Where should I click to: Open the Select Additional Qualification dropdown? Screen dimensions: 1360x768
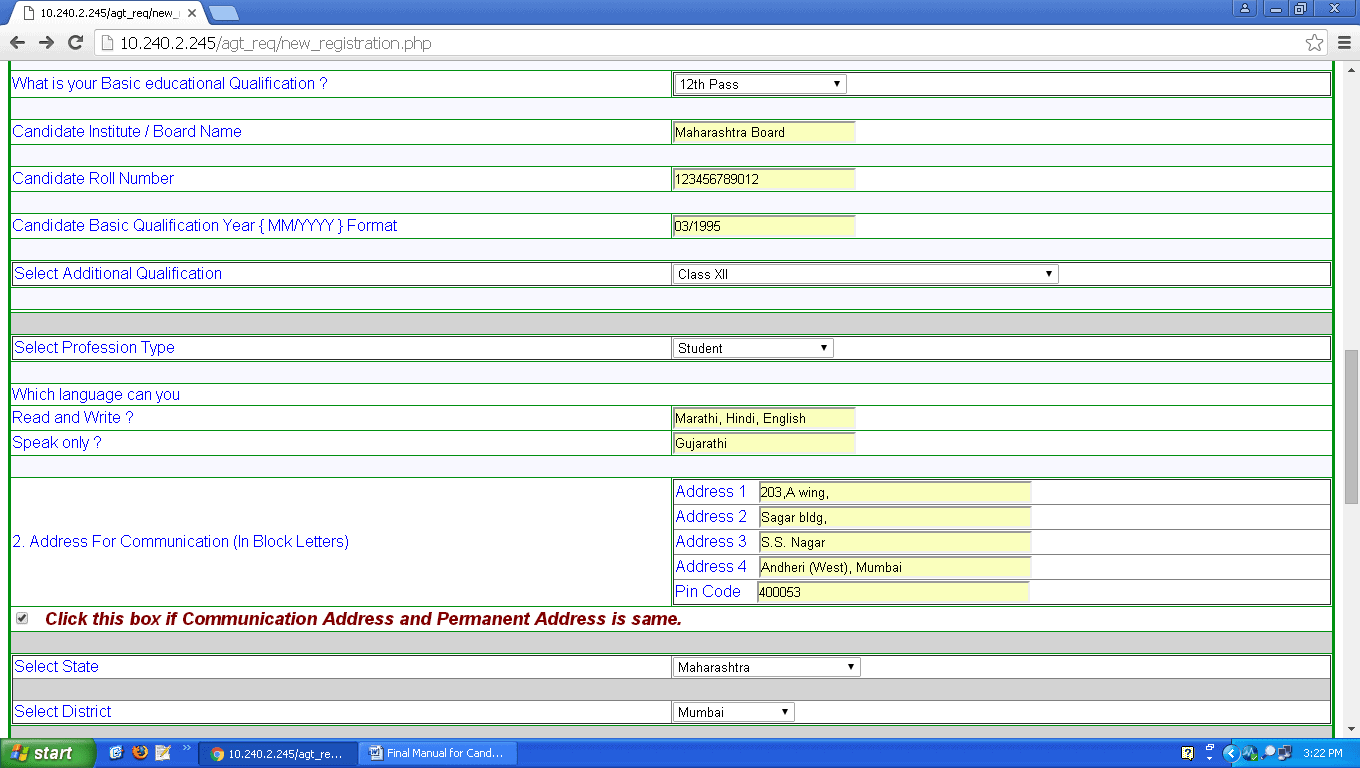coord(866,274)
